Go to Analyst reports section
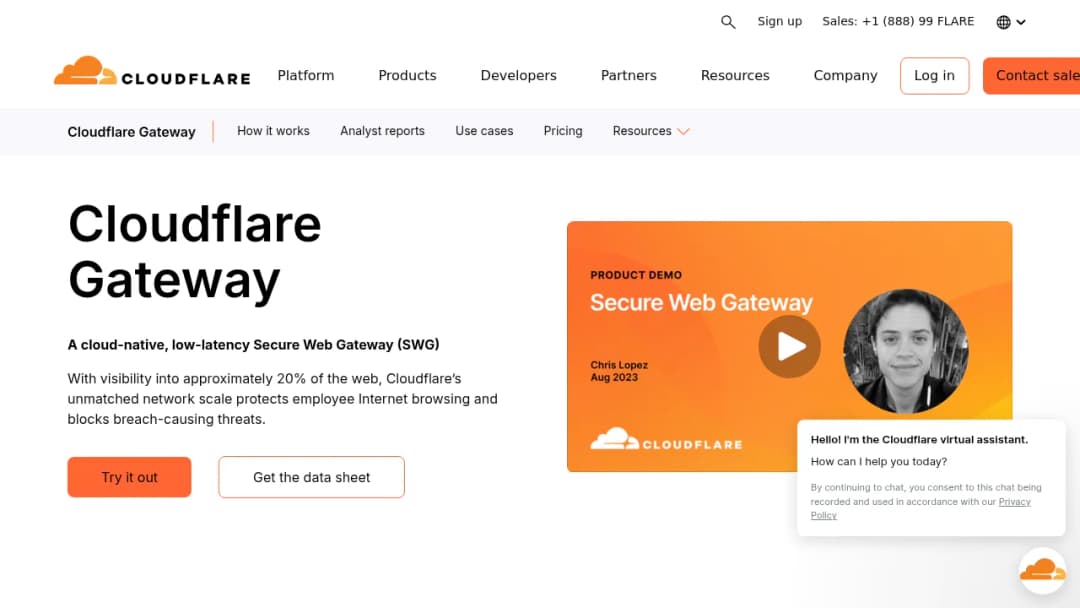This screenshot has height=608, width=1080. tap(382, 131)
